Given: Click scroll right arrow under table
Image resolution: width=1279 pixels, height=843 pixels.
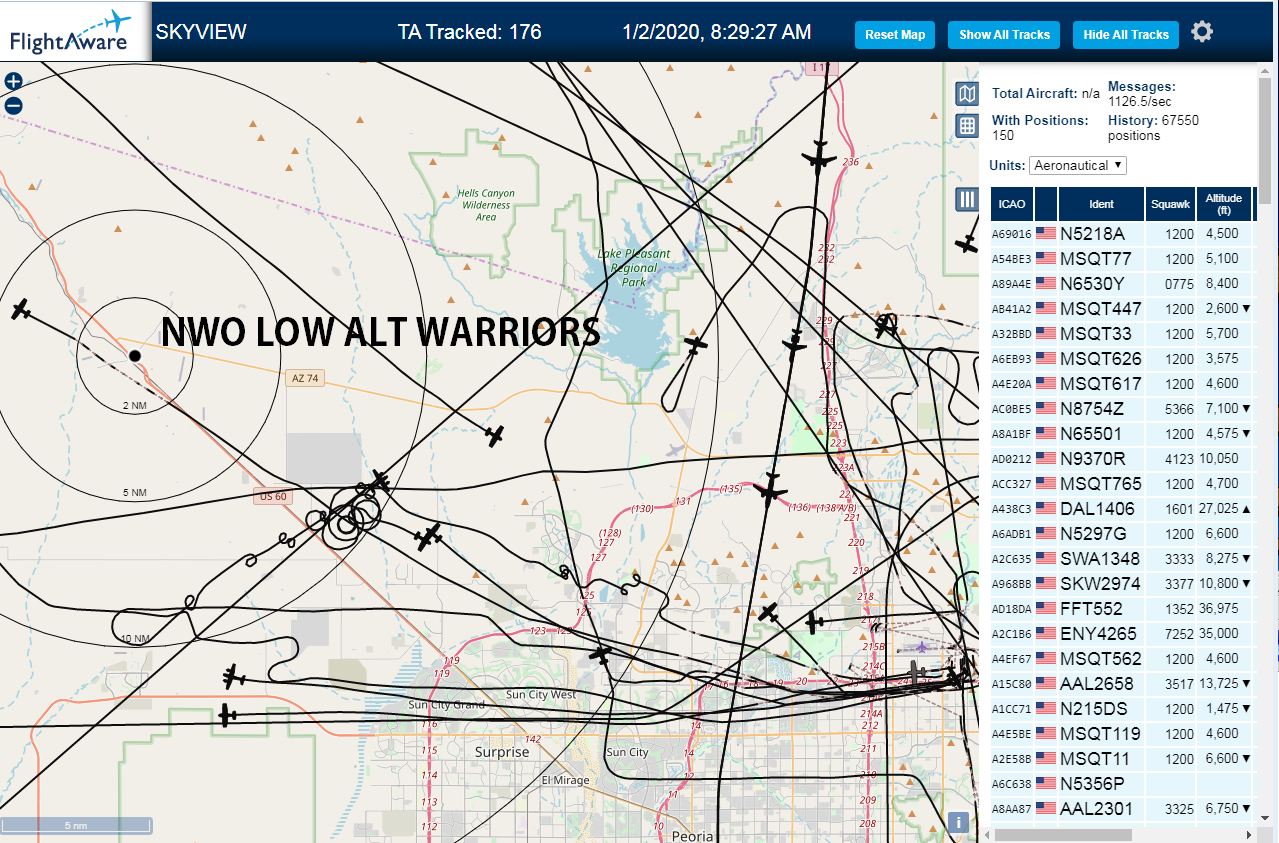Looking at the screenshot, I should (x=1247, y=834).
